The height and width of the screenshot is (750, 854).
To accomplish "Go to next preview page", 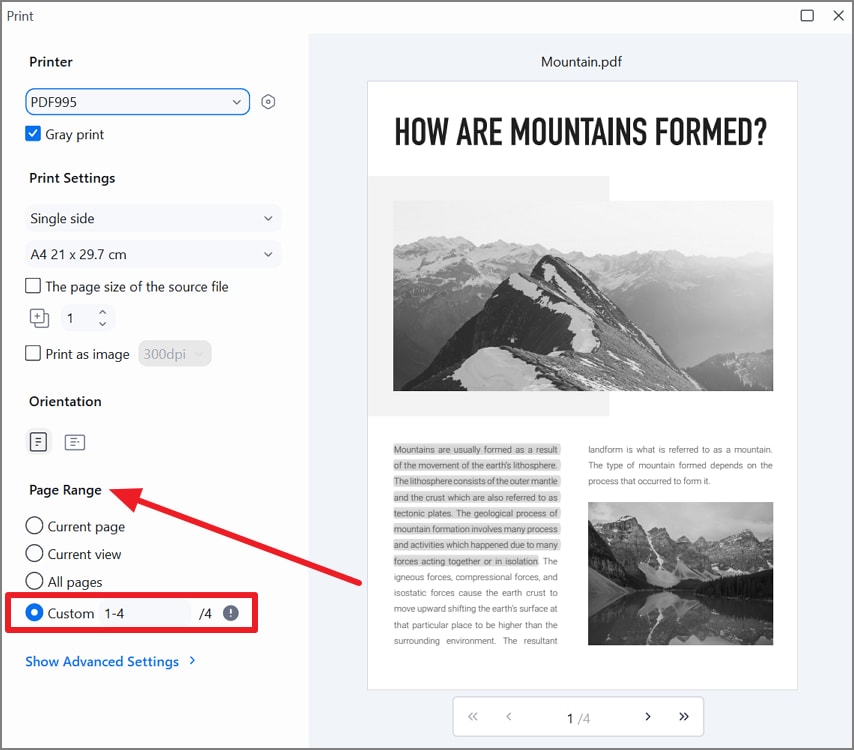I will click(x=648, y=716).
